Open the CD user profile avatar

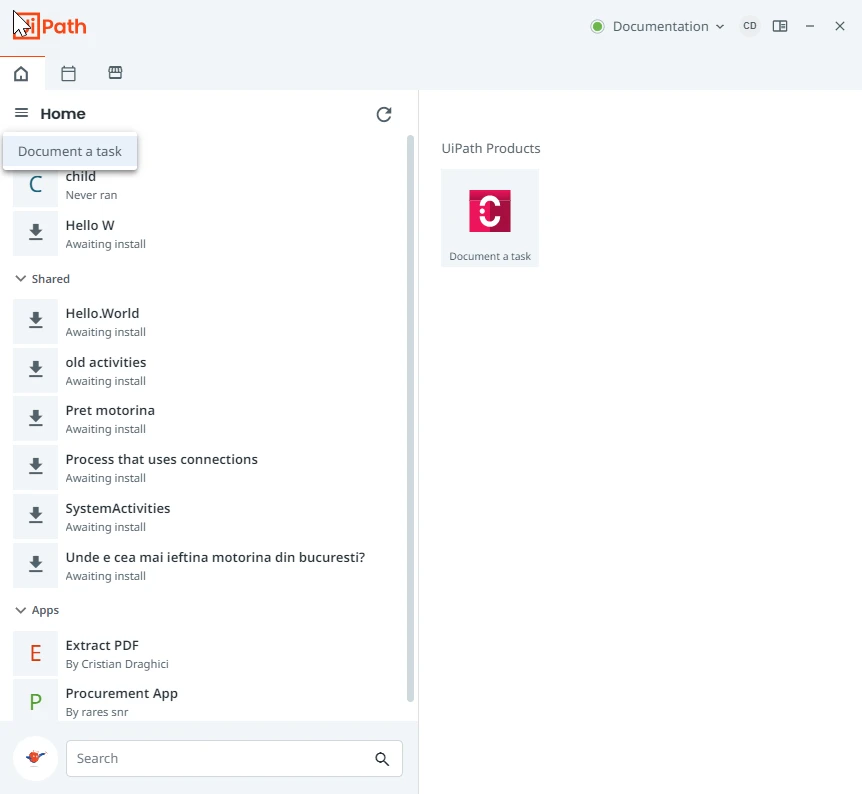[750, 26]
